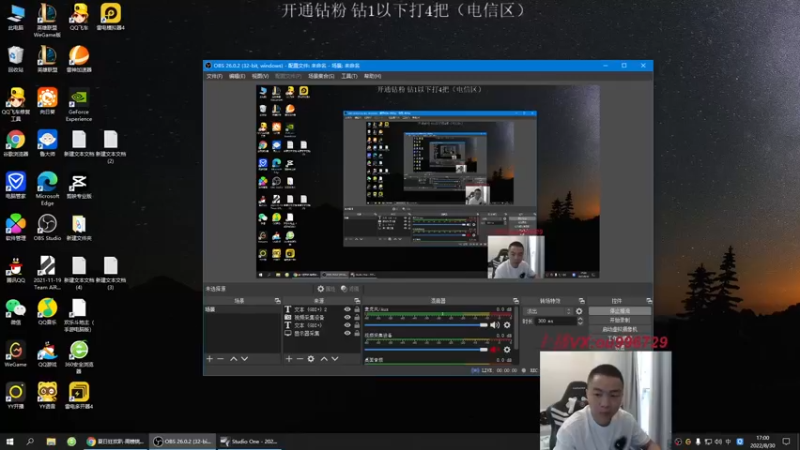Adjust transition duration 300 ms stepper

coord(580,321)
